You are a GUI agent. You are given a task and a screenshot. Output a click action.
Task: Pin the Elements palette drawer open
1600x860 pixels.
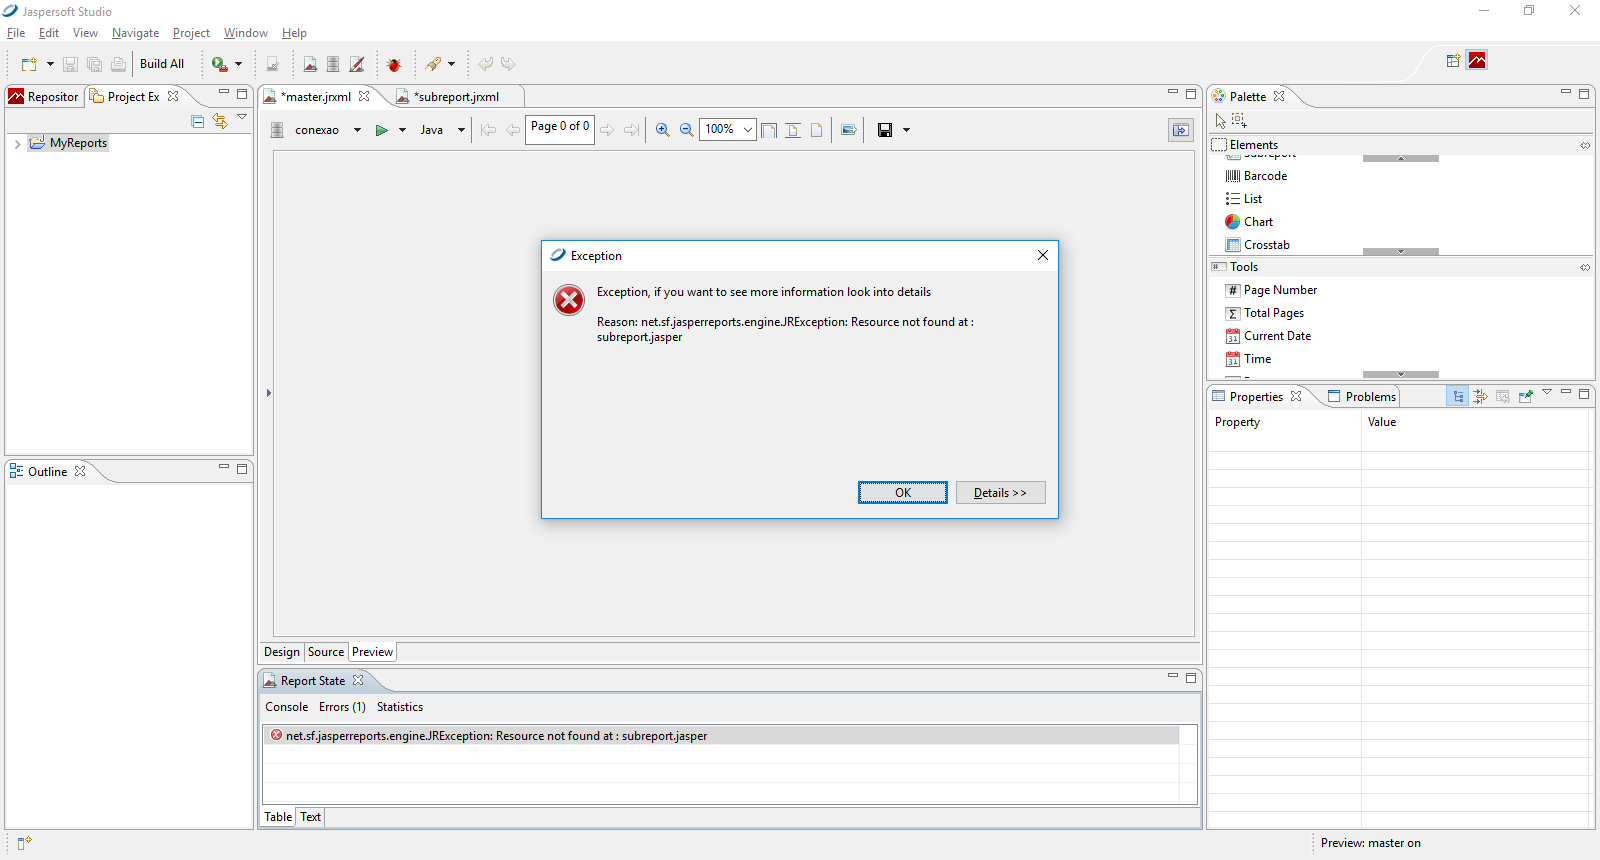click(1584, 145)
